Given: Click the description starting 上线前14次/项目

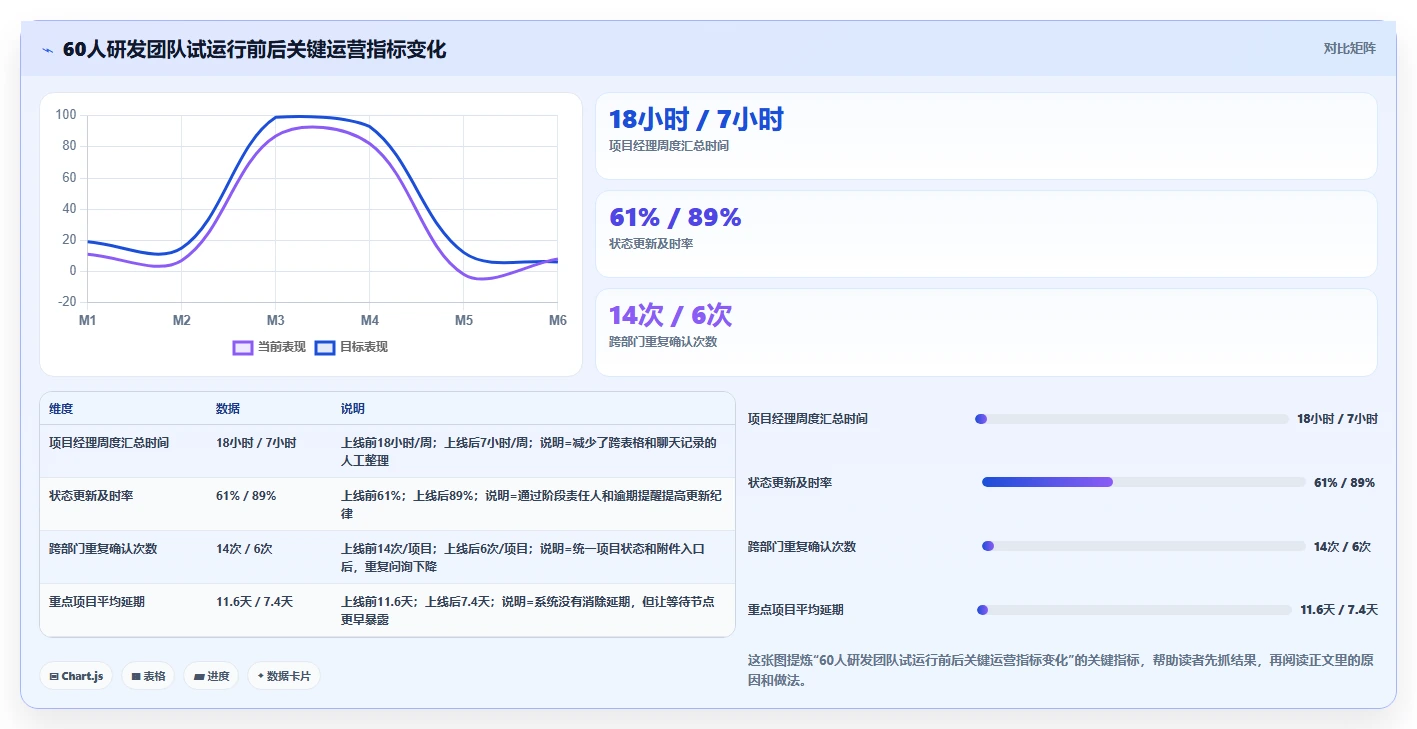Looking at the screenshot, I should point(523,557).
